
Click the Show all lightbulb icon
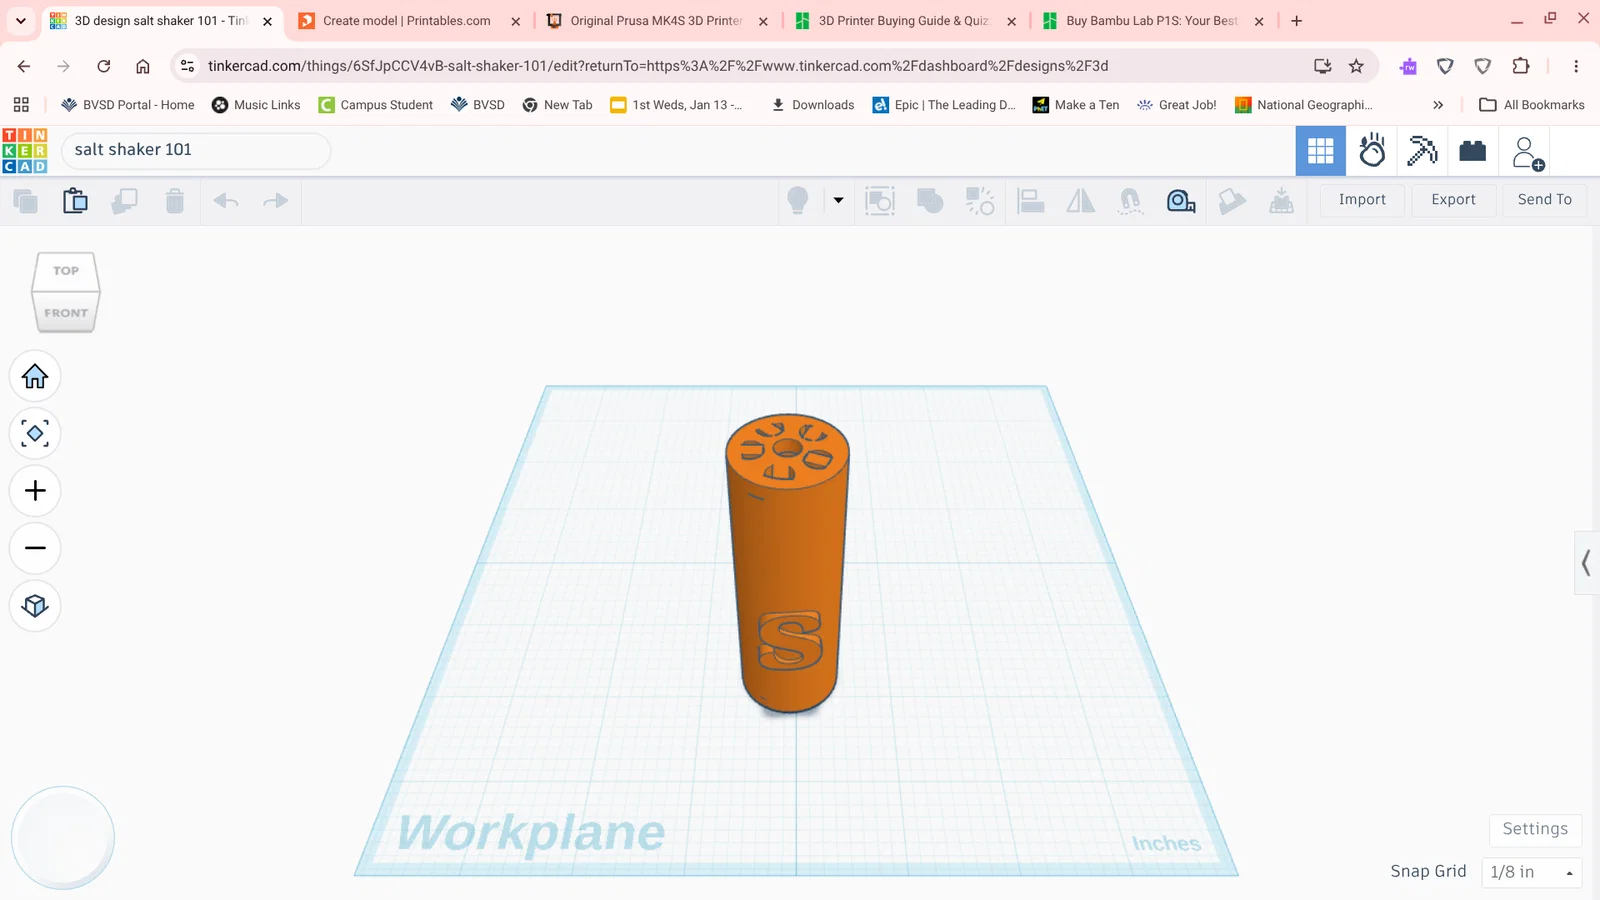pos(798,201)
